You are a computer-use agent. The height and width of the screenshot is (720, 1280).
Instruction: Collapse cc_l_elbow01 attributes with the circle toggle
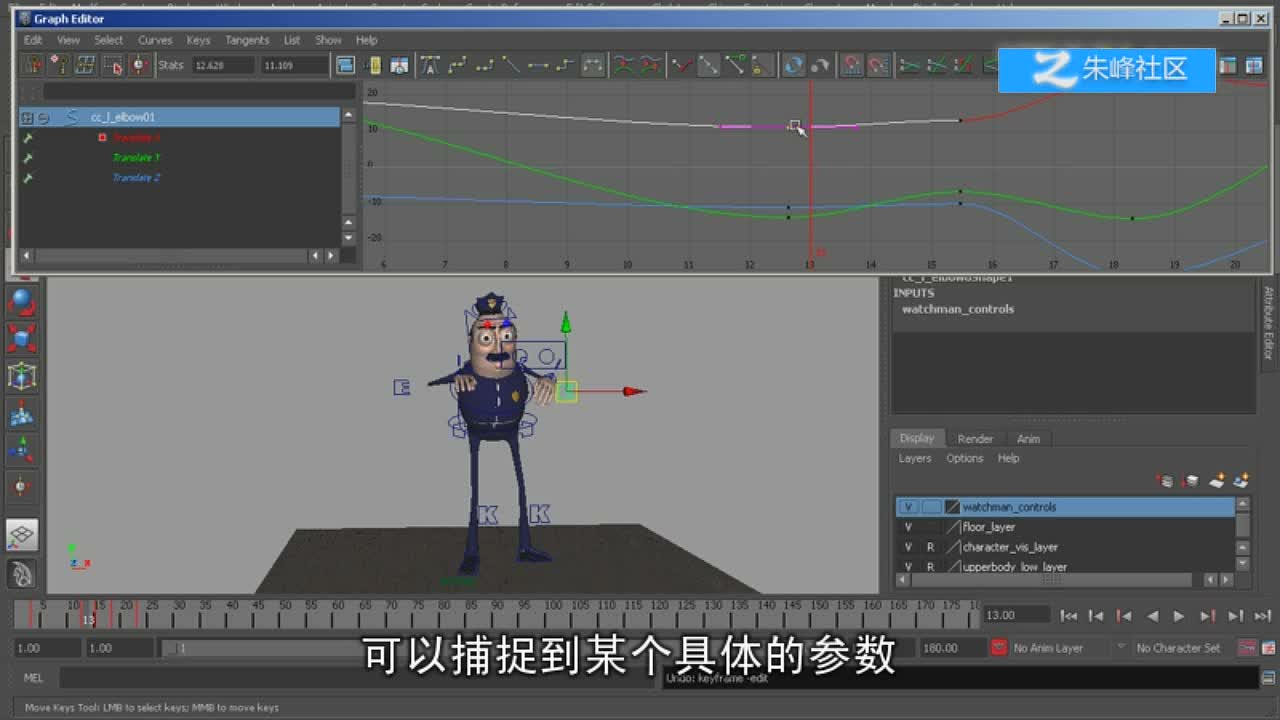[x=43, y=117]
